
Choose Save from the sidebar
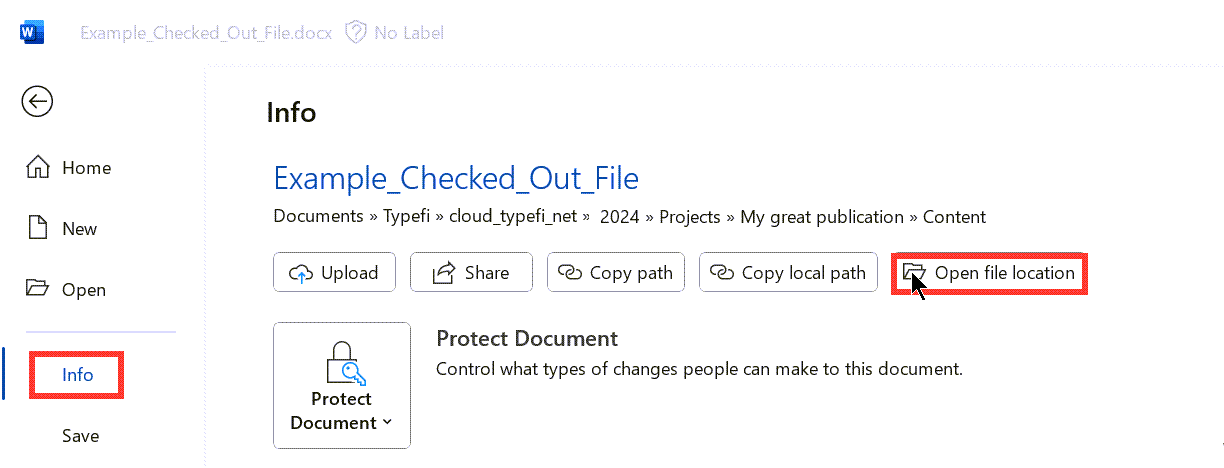(x=80, y=436)
